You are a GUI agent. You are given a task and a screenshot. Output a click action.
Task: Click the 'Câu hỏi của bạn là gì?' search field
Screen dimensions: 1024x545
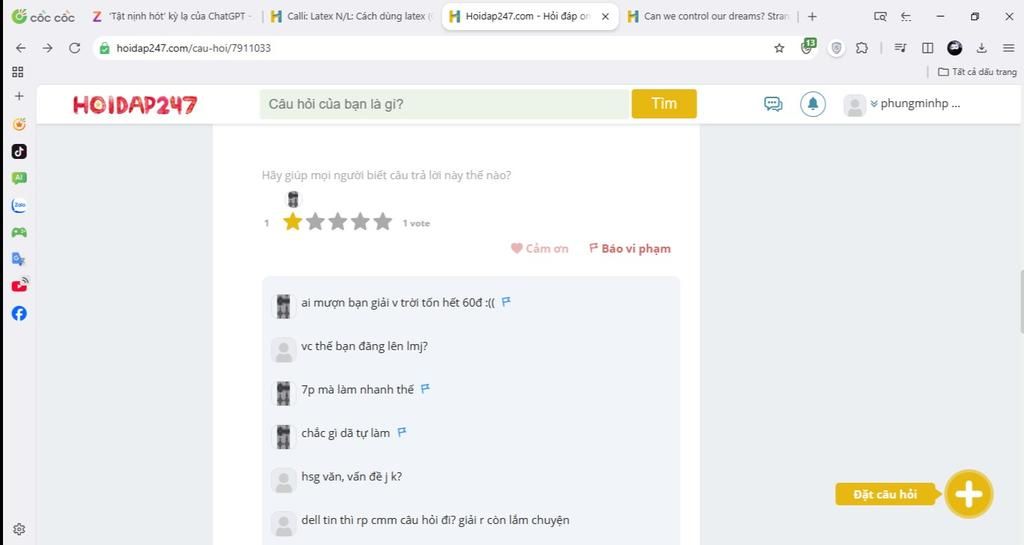tap(444, 104)
